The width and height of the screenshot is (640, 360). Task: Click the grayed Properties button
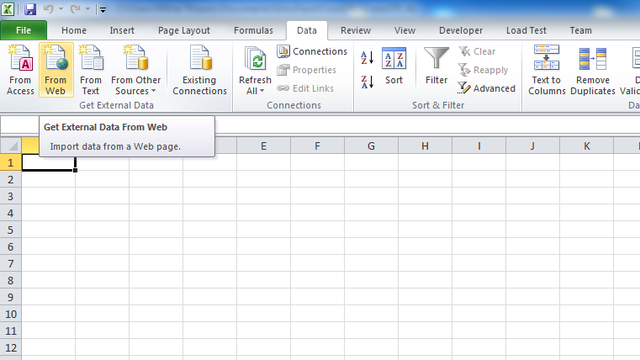pyautogui.click(x=307, y=70)
